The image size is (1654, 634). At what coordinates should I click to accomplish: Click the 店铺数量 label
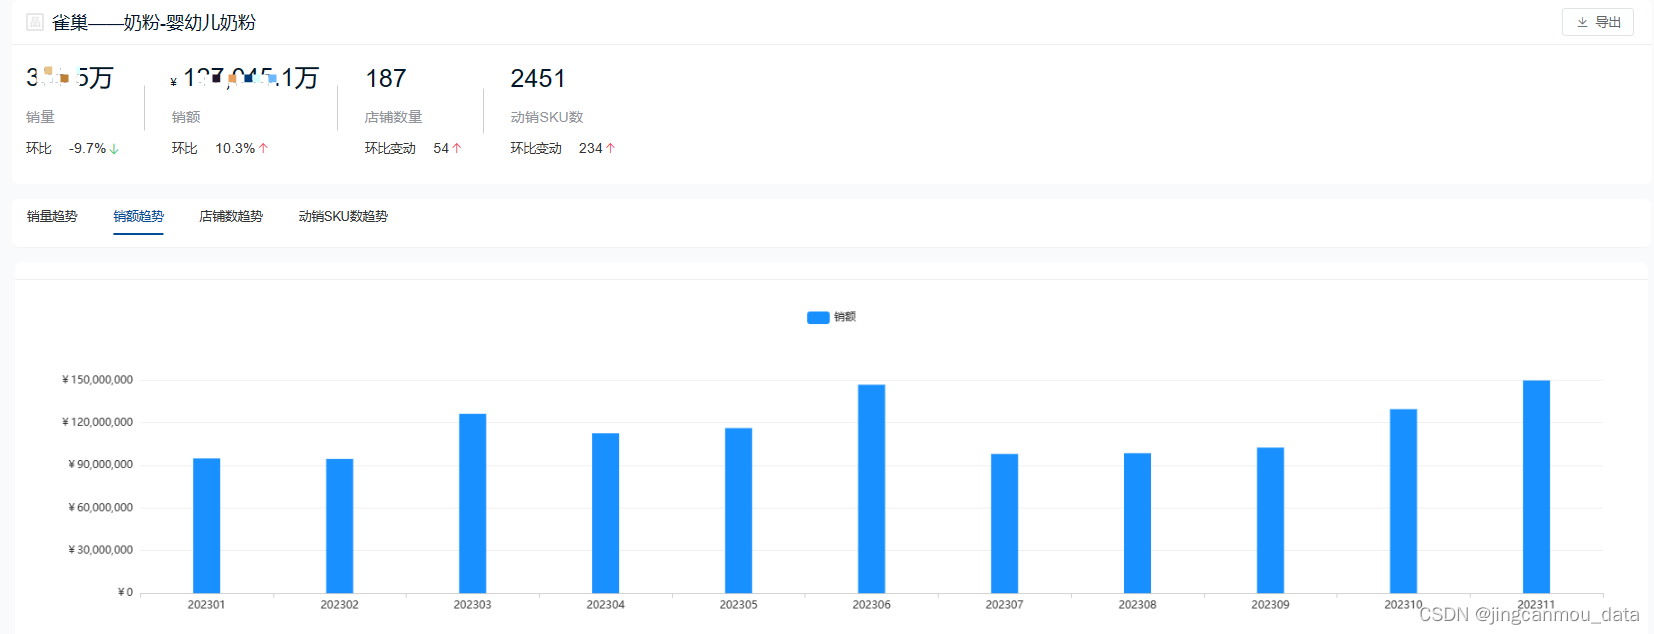tap(393, 117)
